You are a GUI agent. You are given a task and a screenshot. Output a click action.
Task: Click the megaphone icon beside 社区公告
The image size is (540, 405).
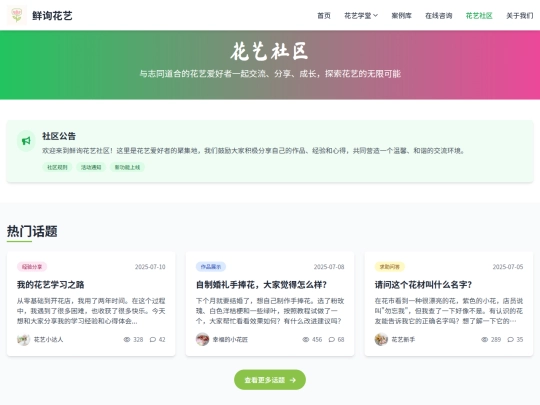(x=26, y=141)
